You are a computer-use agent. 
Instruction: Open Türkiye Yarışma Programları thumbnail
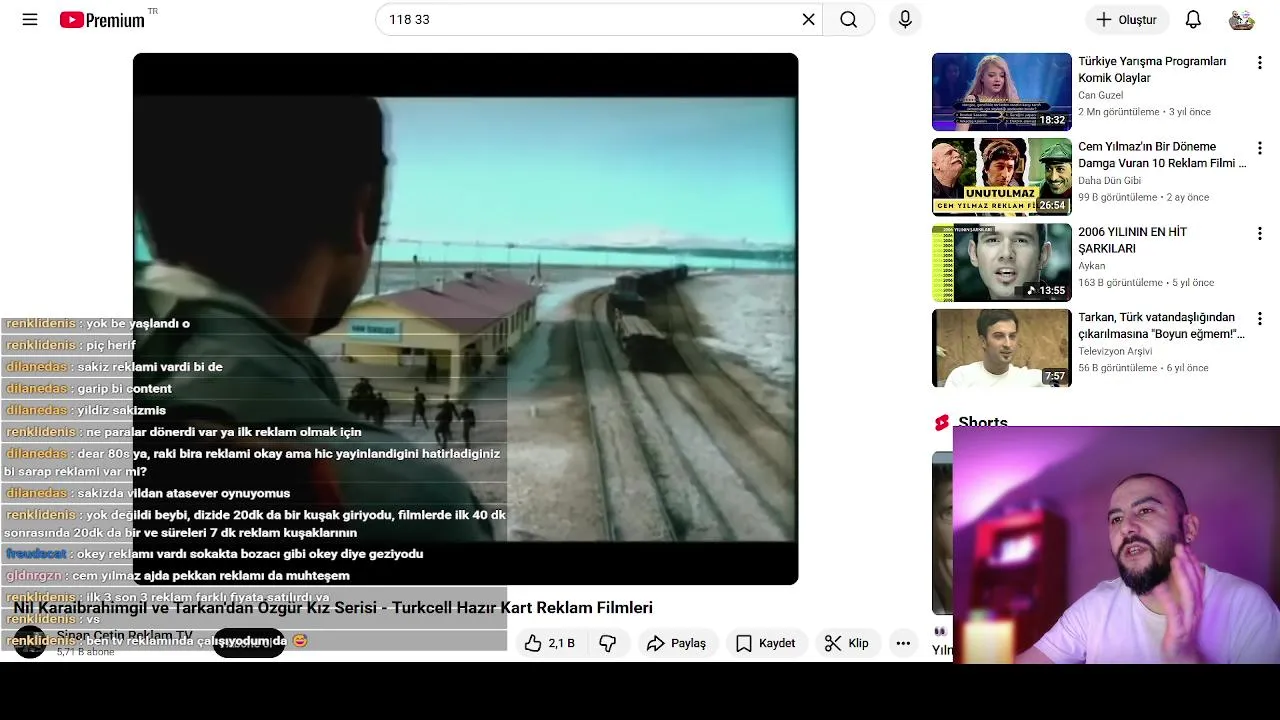(1001, 92)
